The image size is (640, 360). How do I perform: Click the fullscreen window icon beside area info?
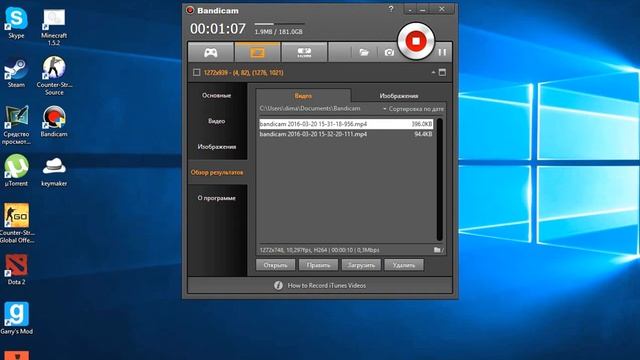(442, 72)
